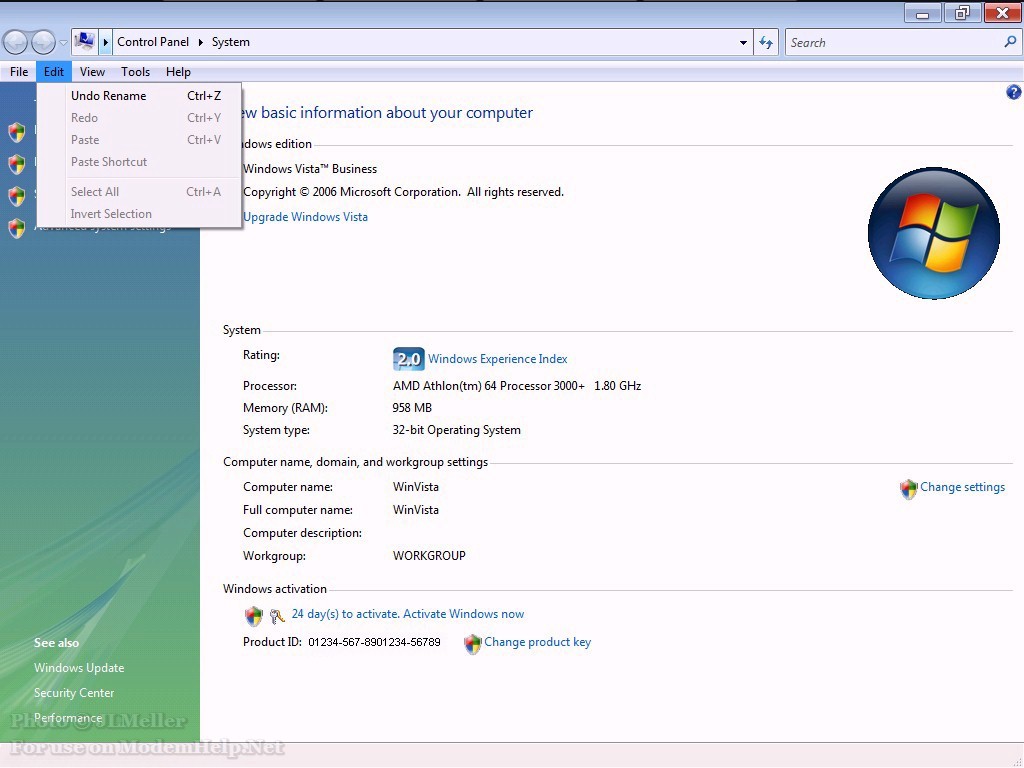Open the View menu

coord(92,72)
